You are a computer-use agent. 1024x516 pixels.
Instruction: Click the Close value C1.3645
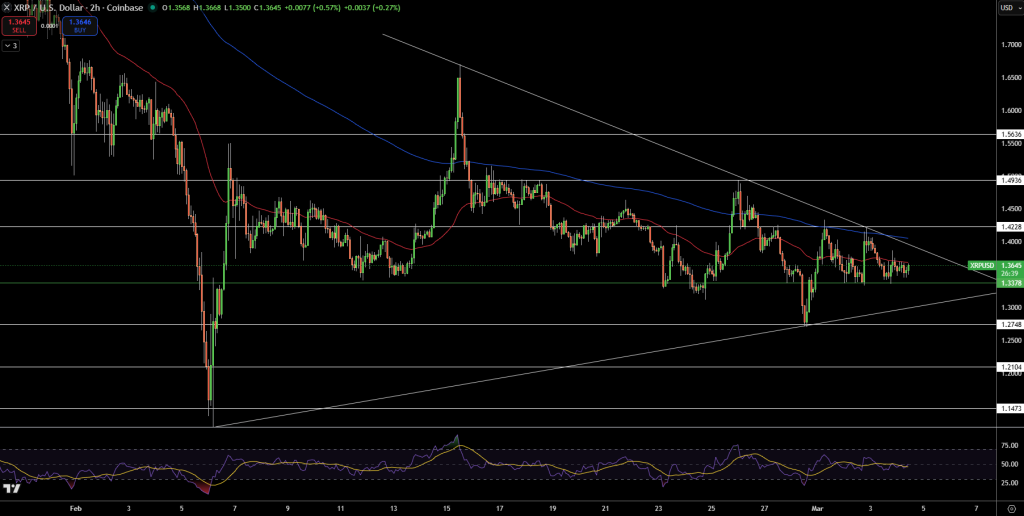coord(268,8)
